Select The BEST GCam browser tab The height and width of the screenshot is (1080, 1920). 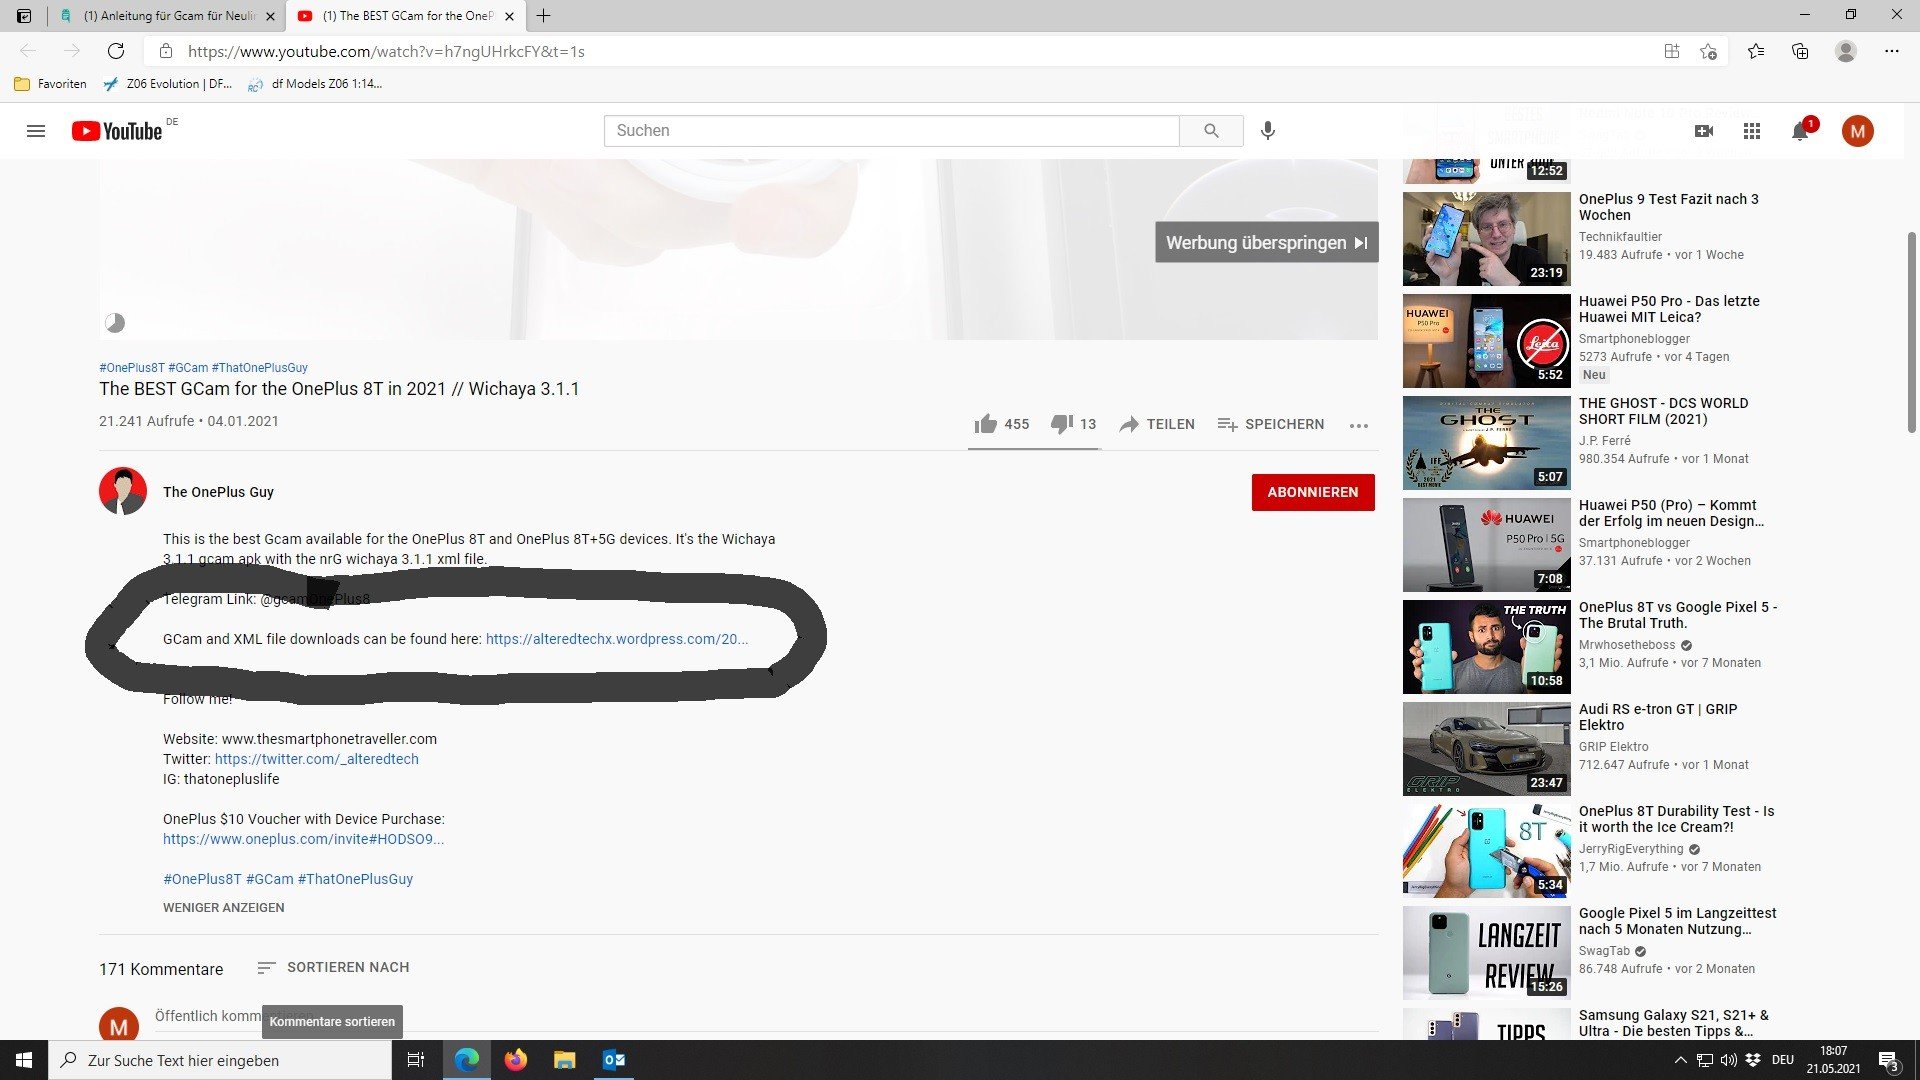coord(406,16)
